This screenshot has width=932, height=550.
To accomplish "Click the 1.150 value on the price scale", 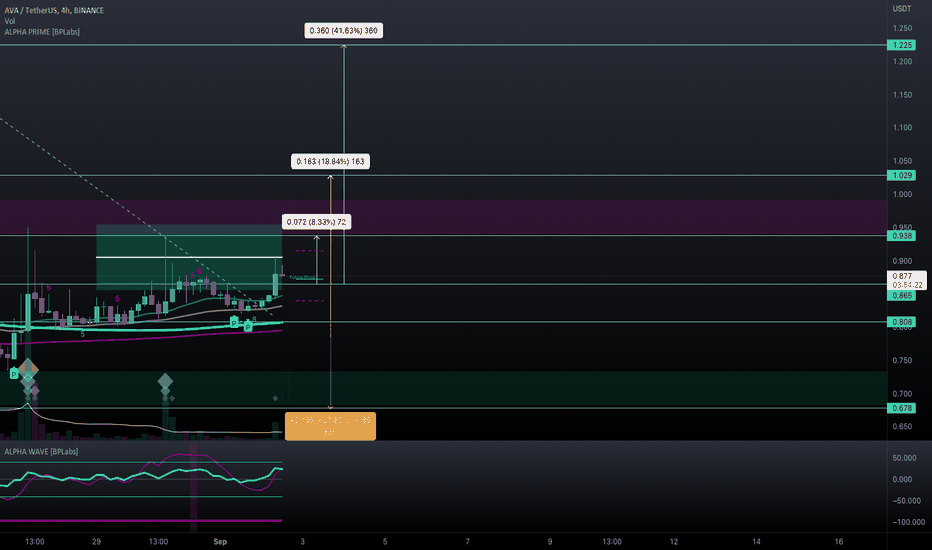I will (x=902, y=95).
